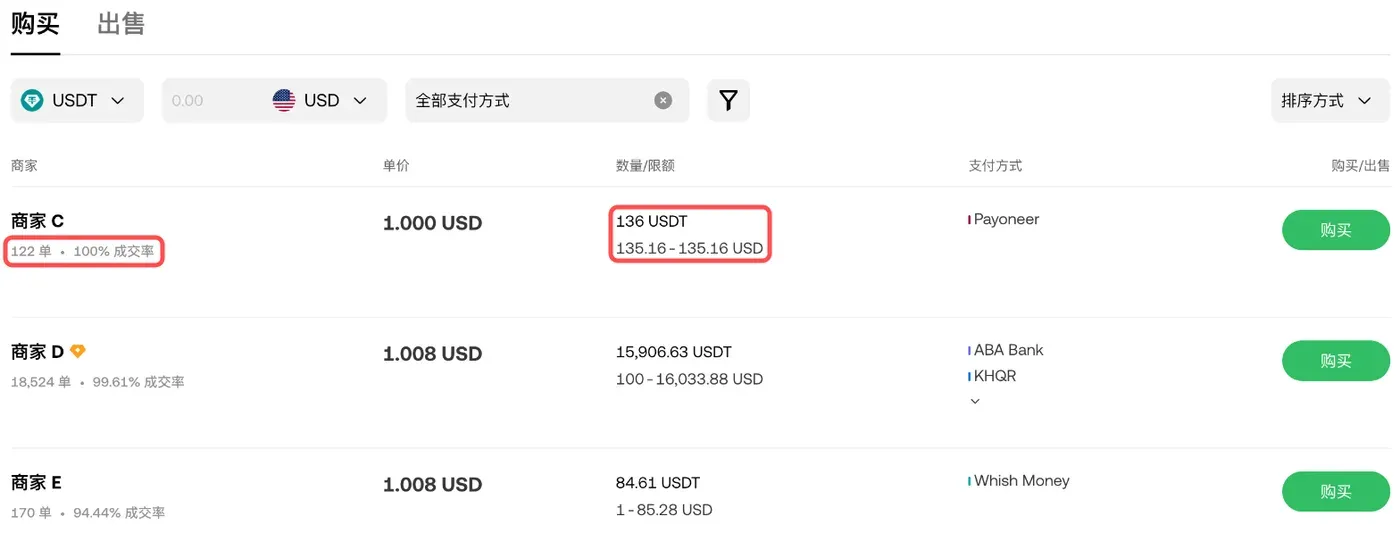Open merchant 商家 D profile
The height and width of the screenshot is (558, 1400).
[x=38, y=352]
